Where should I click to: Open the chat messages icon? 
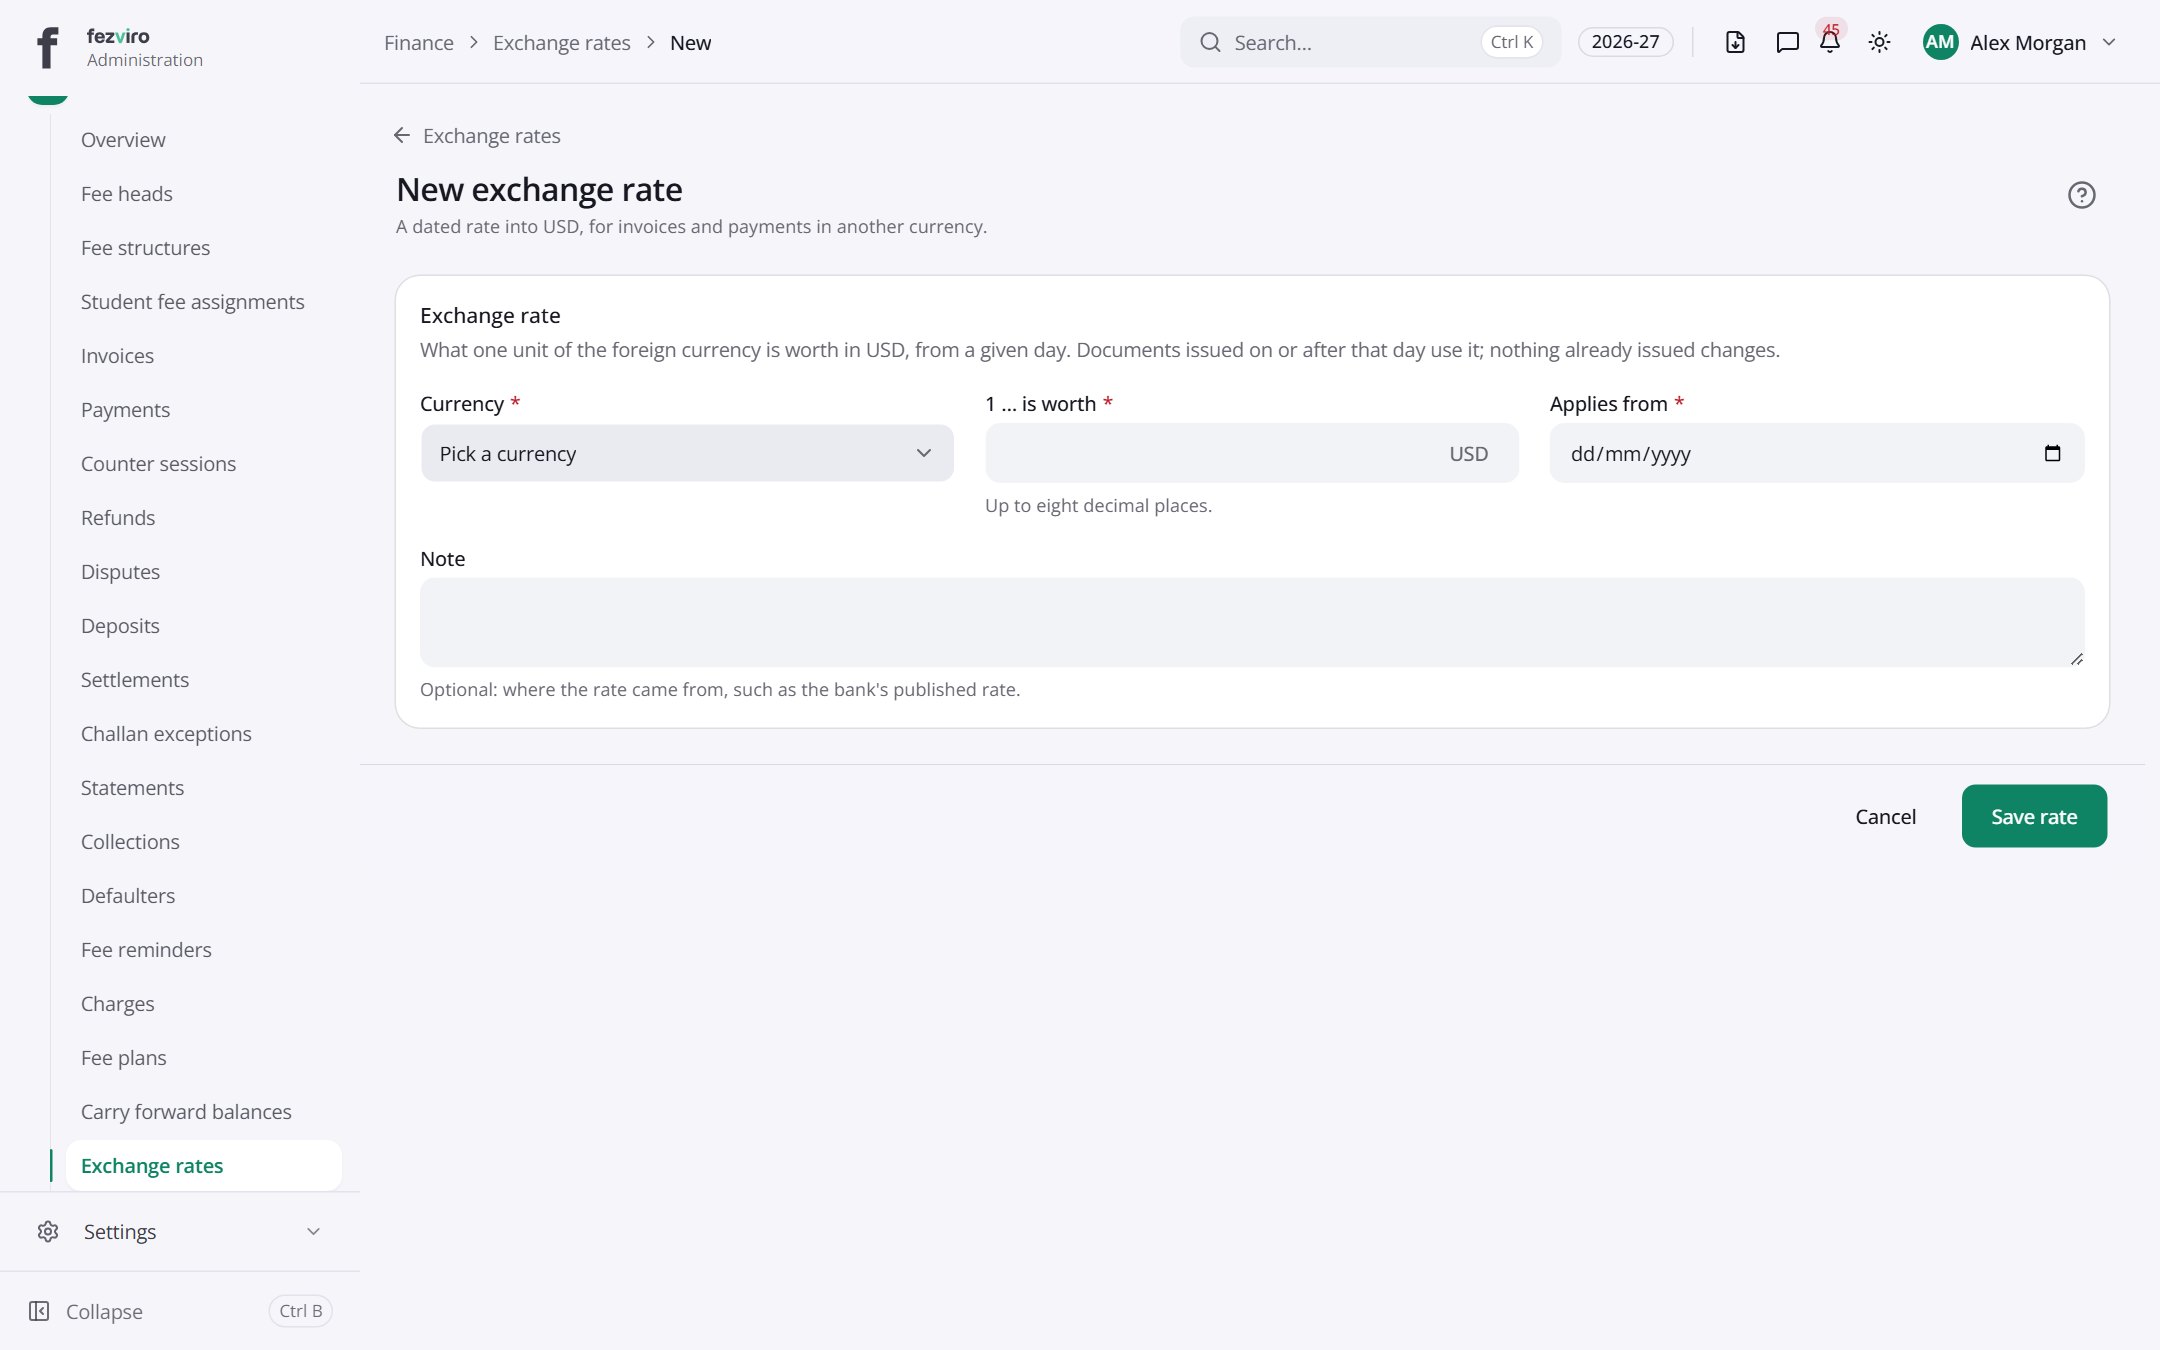(1787, 42)
